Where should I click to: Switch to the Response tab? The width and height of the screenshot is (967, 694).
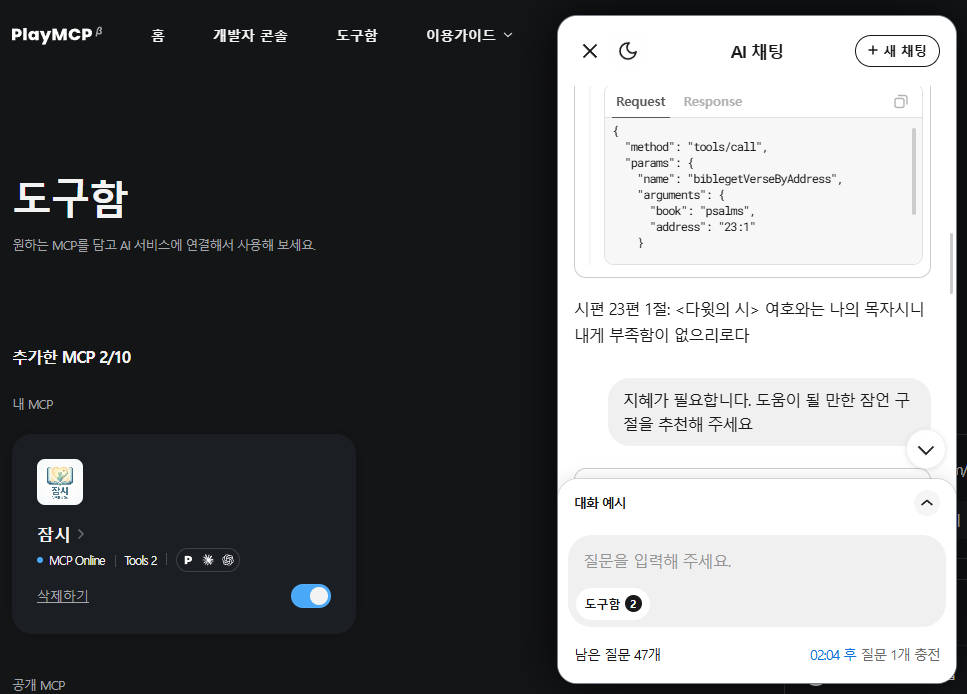coord(712,102)
